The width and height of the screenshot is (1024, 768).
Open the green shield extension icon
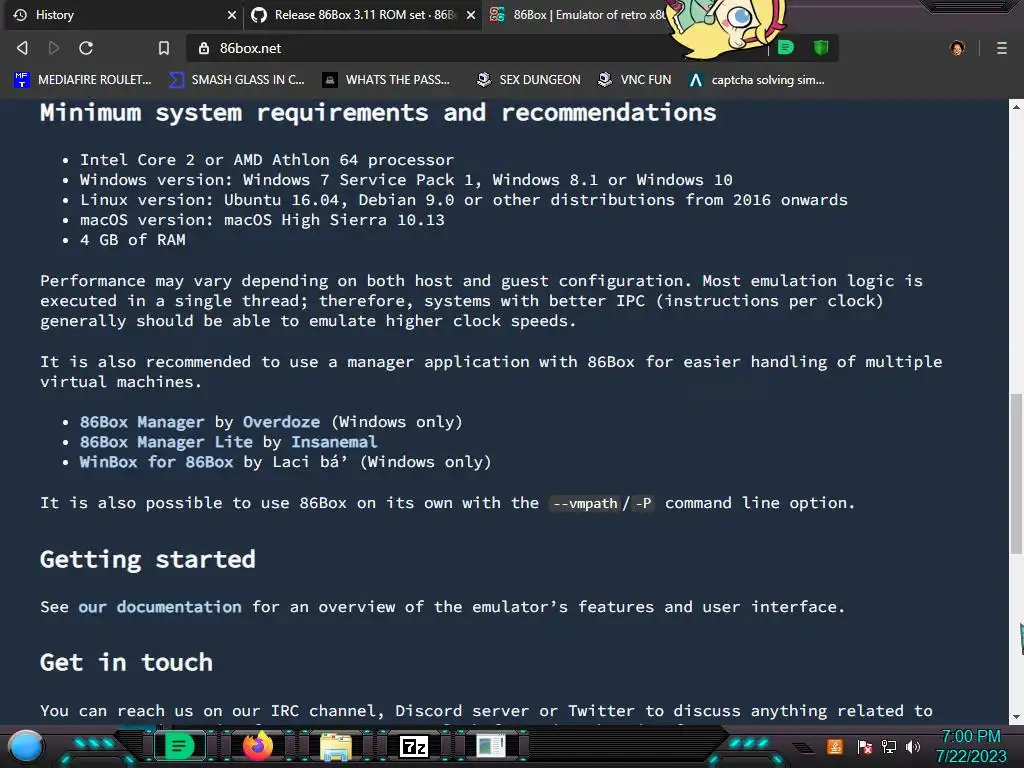(821, 47)
